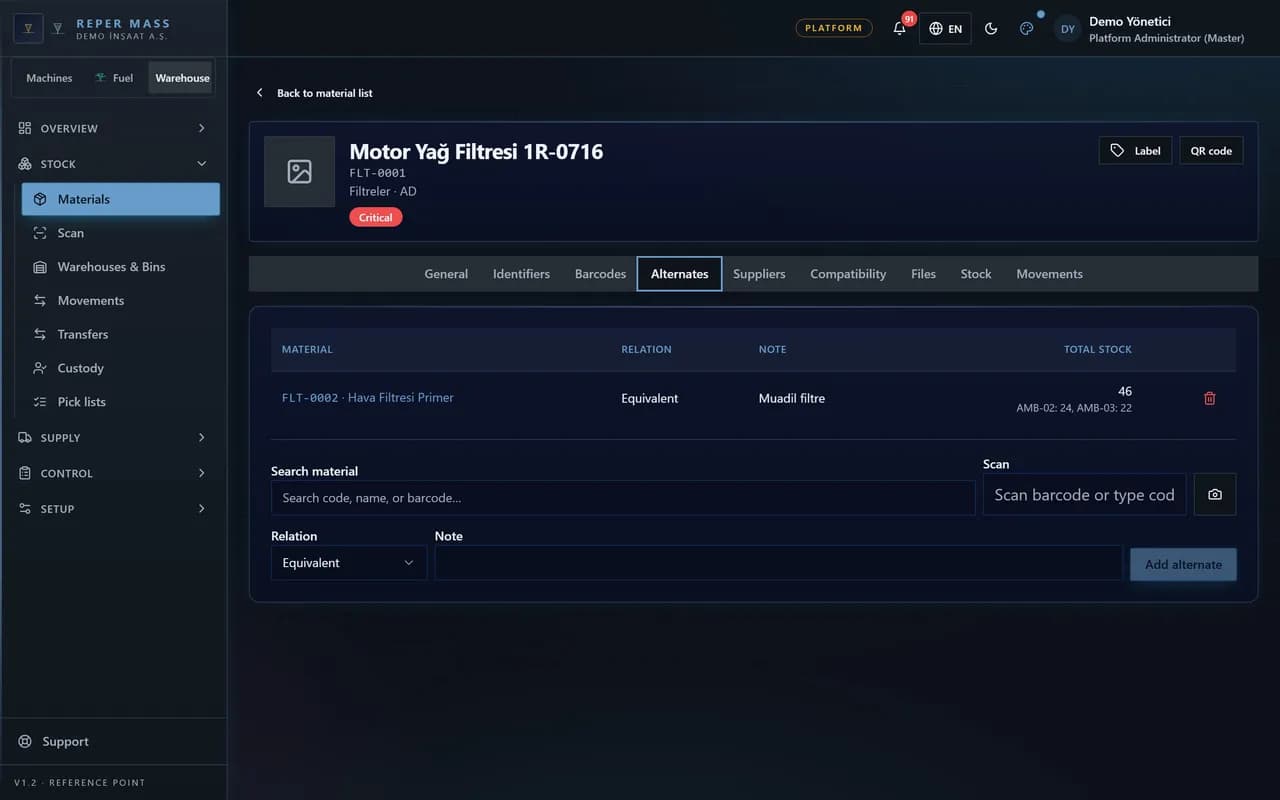Open the theme palette icon
Screen dimensions: 1280x800
pyautogui.click(x=1026, y=28)
